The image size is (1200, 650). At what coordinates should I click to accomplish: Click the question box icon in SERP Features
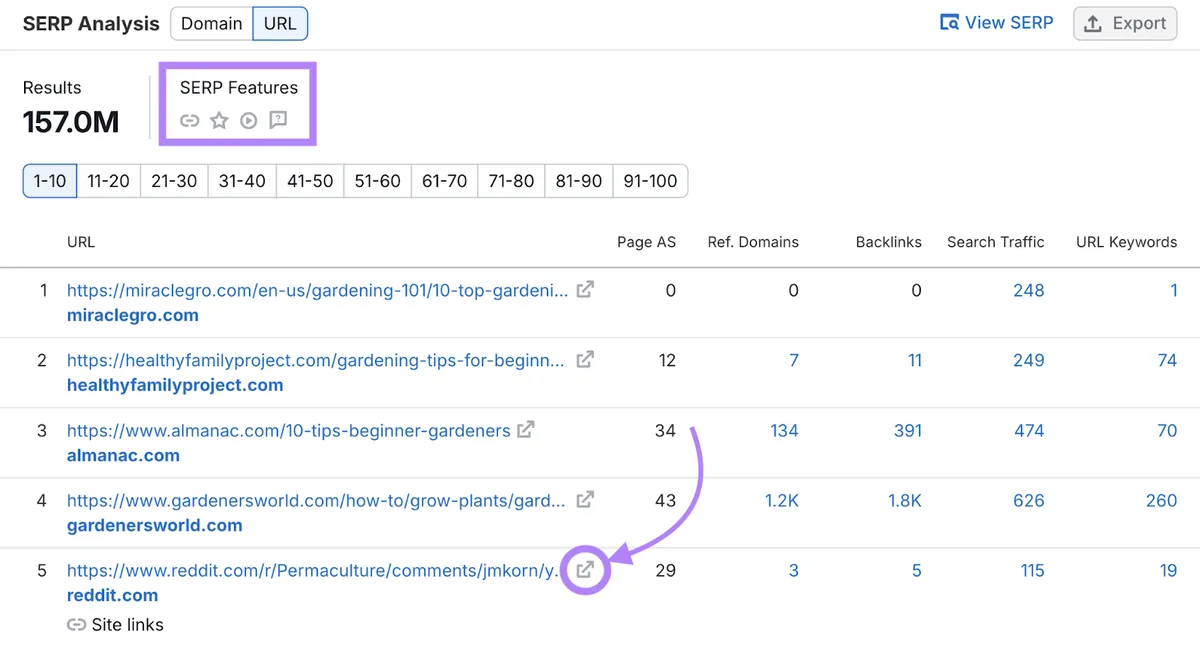click(278, 121)
